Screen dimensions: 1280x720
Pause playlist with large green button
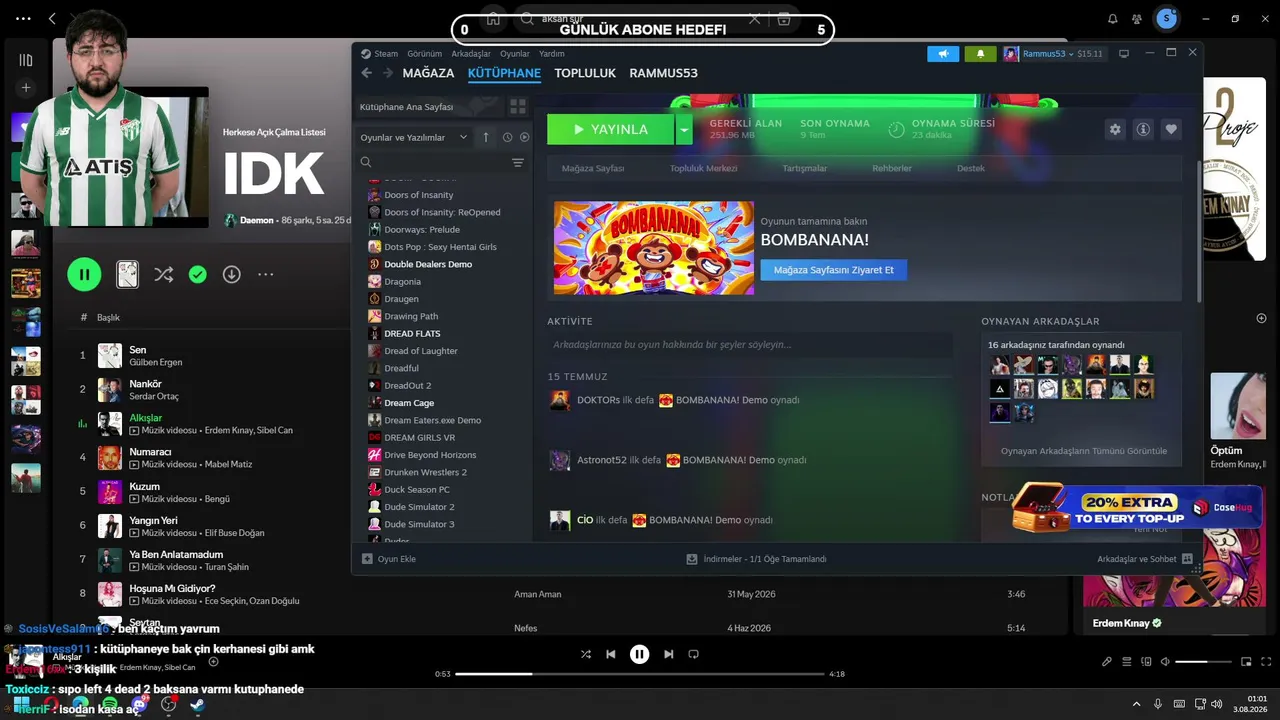tap(84, 274)
